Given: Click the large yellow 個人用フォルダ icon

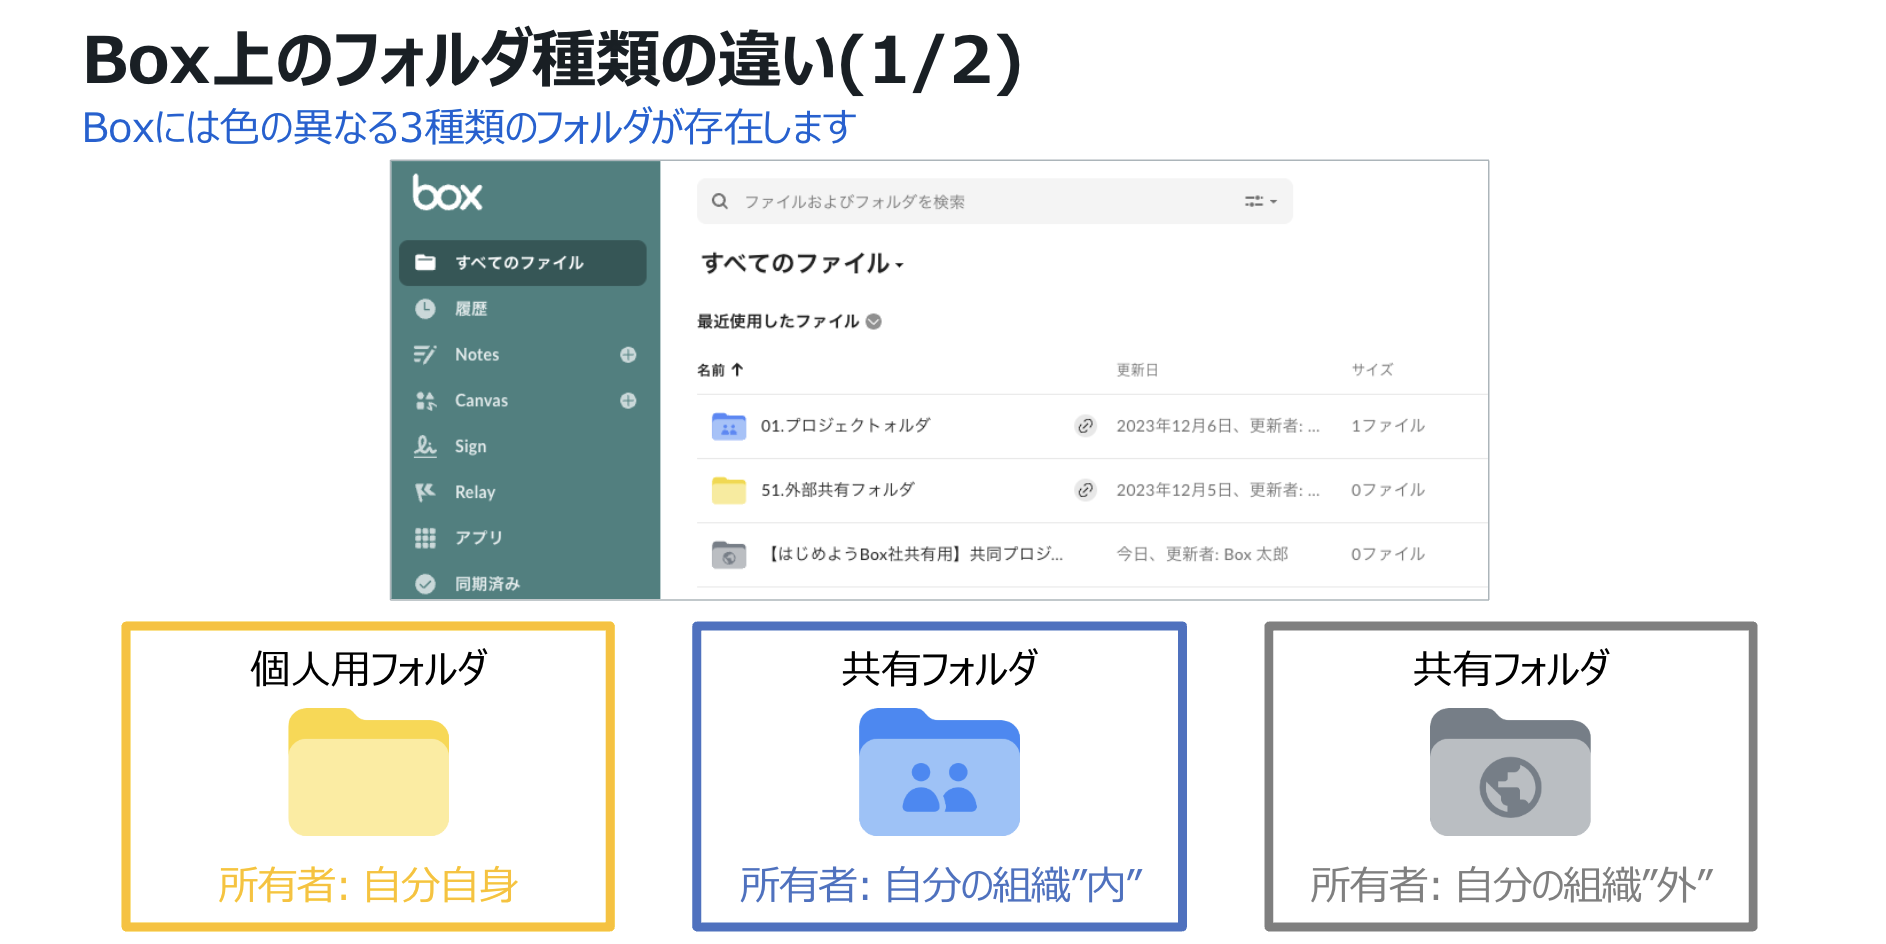Looking at the screenshot, I should [x=368, y=772].
